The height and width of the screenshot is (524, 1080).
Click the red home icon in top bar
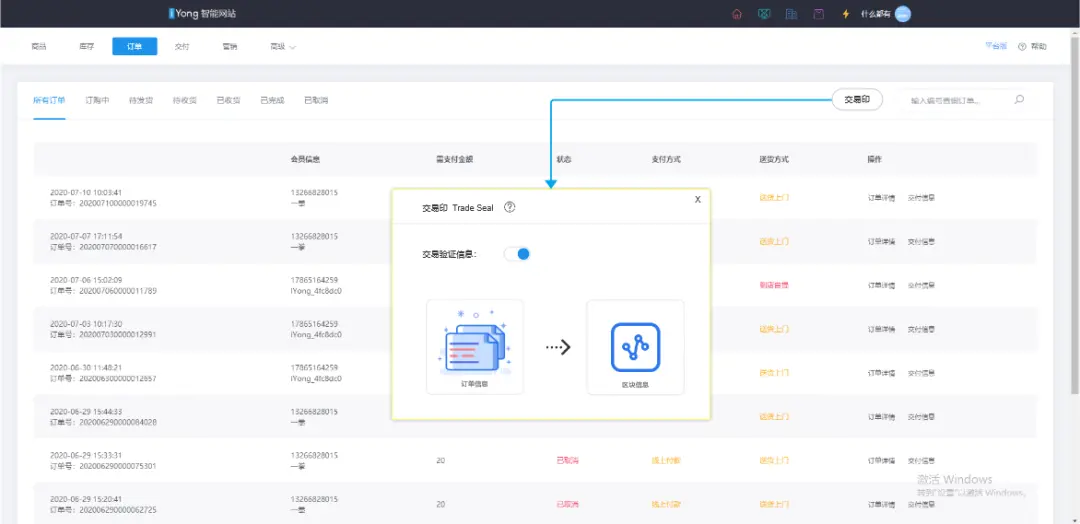pos(737,14)
